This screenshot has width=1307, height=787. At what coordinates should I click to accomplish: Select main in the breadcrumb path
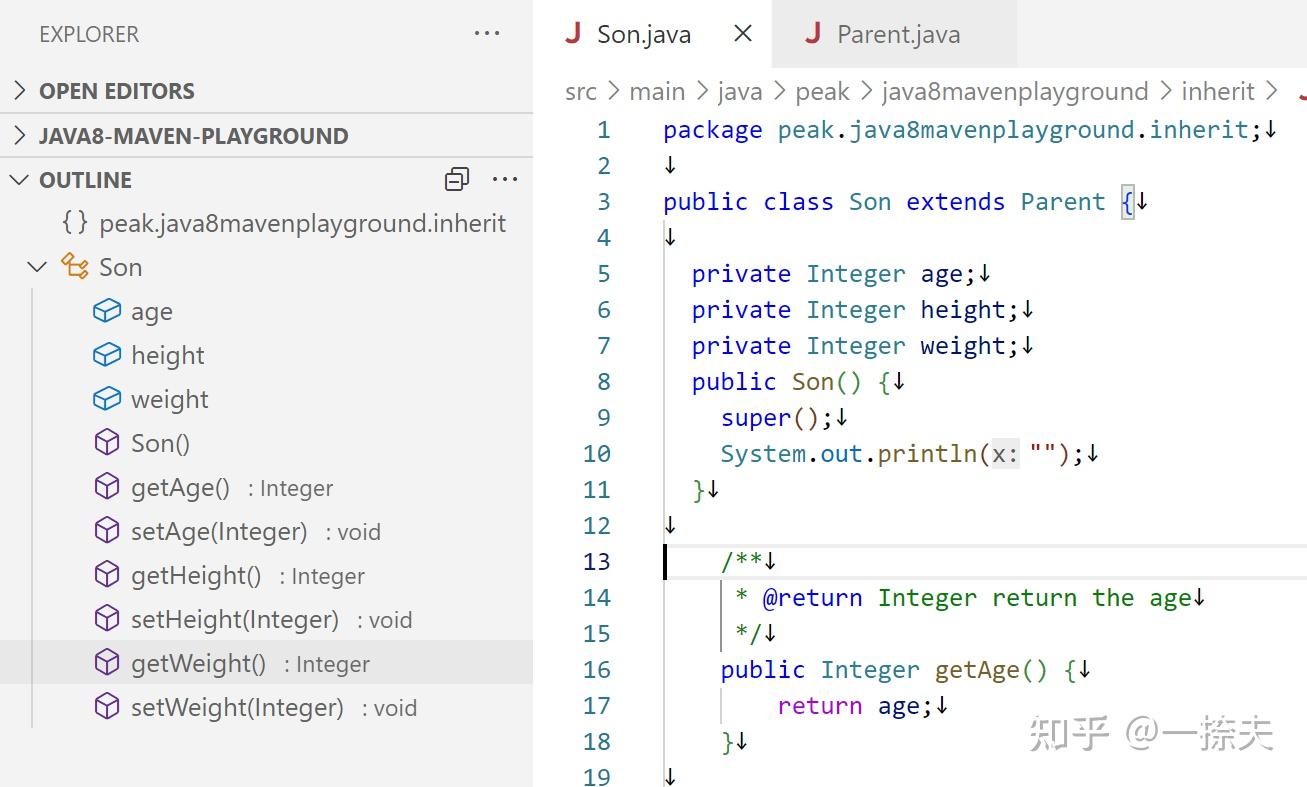coord(657,91)
